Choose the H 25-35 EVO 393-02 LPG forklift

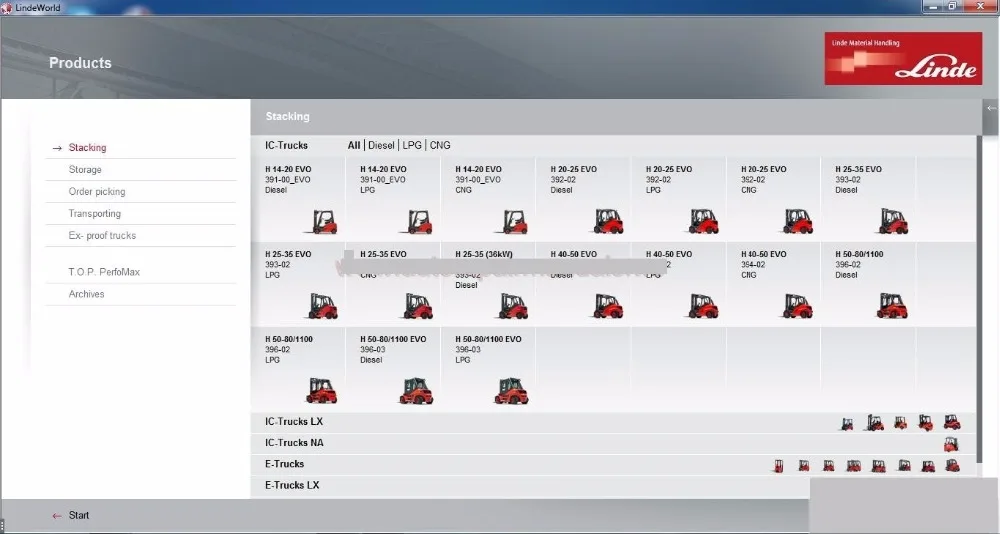298,285
